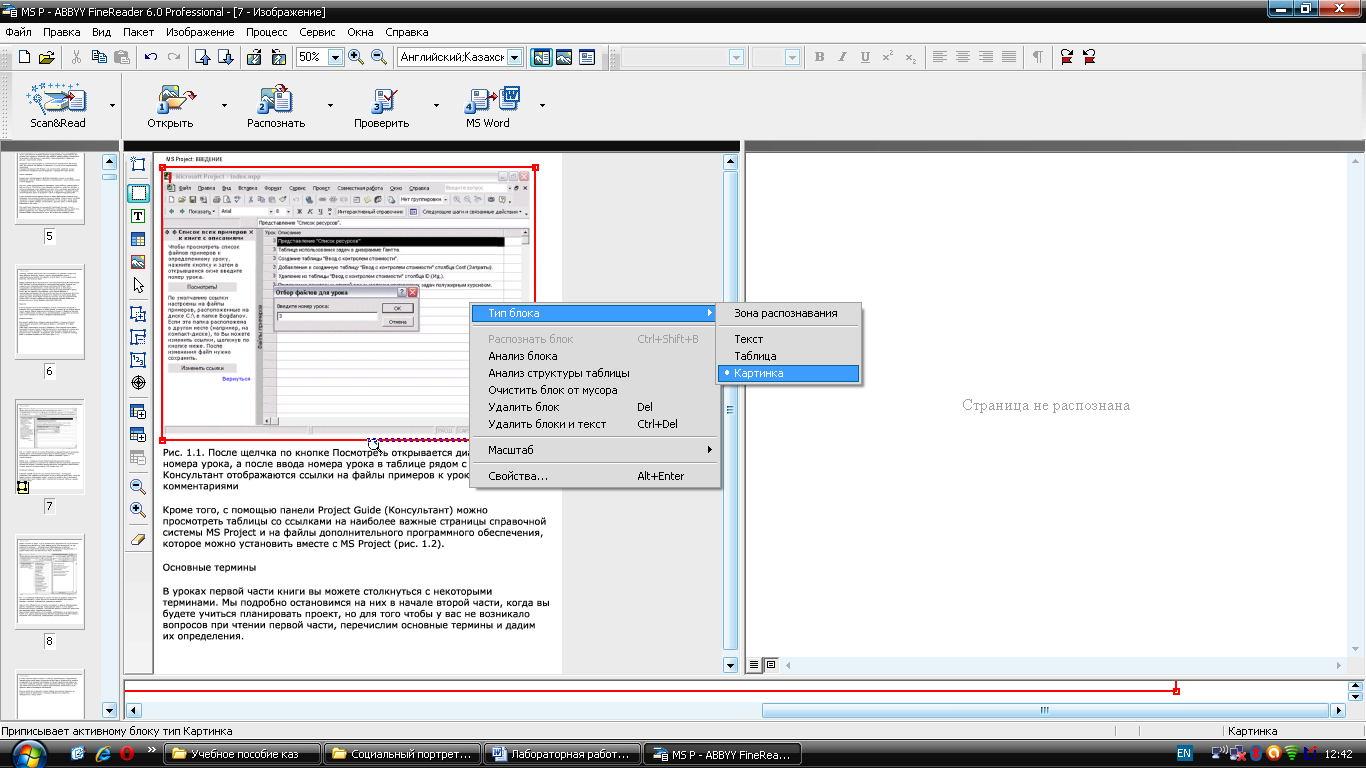Select the text block tool (T icon)
This screenshot has height=768, width=1366.
tap(138, 216)
